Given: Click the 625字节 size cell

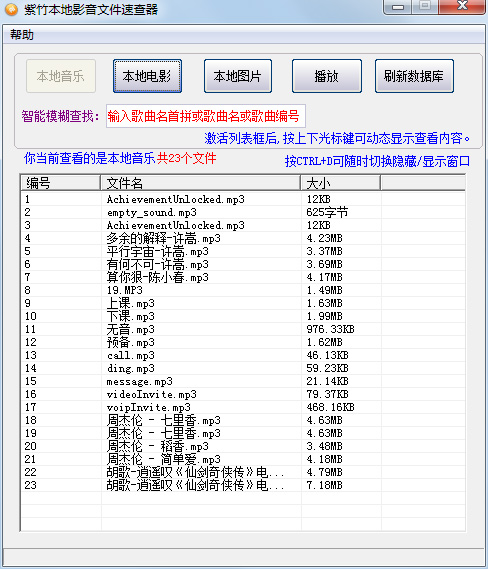Looking at the screenshot, I should (327, 212).
